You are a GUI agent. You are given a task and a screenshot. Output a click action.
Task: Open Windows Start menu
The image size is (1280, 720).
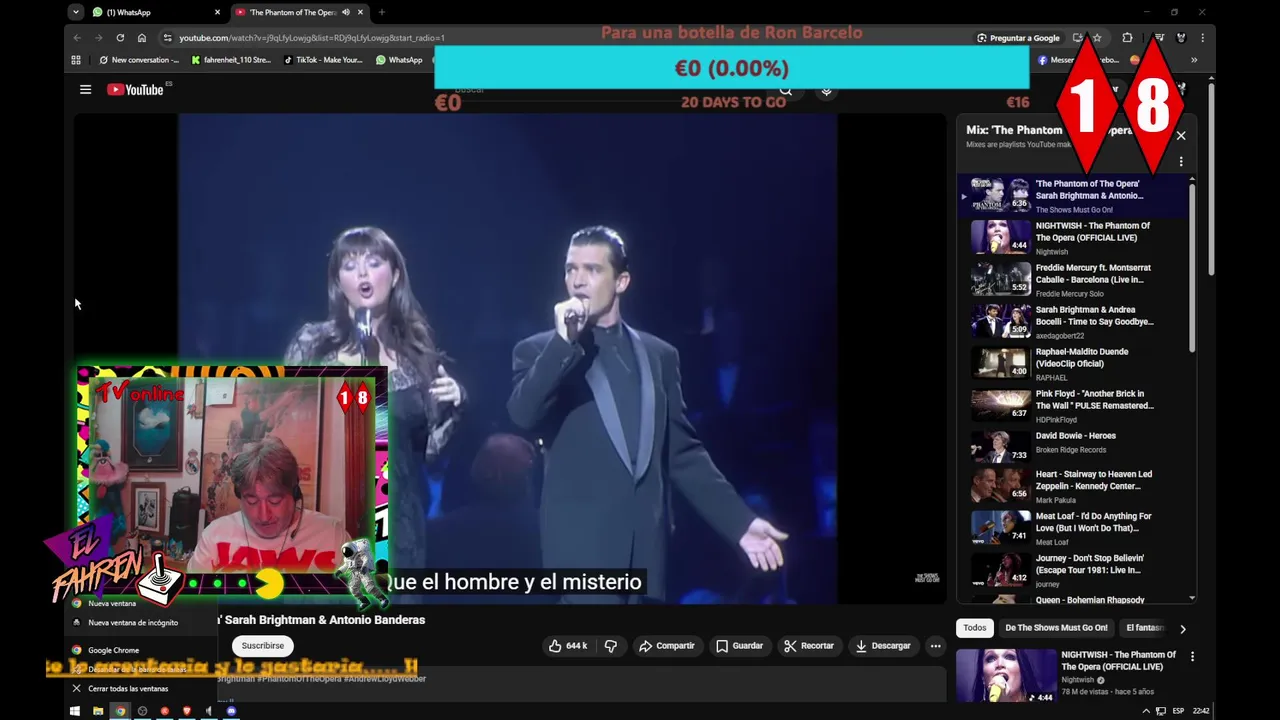75,711
